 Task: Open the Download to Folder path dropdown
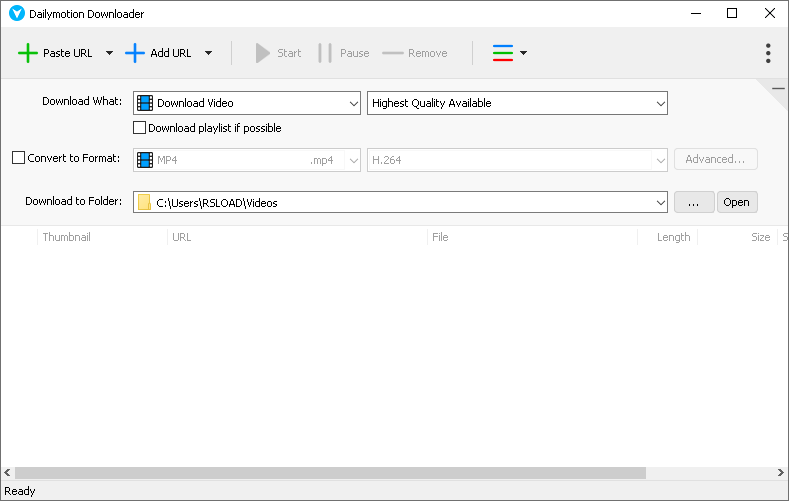(x=661, y=202)
